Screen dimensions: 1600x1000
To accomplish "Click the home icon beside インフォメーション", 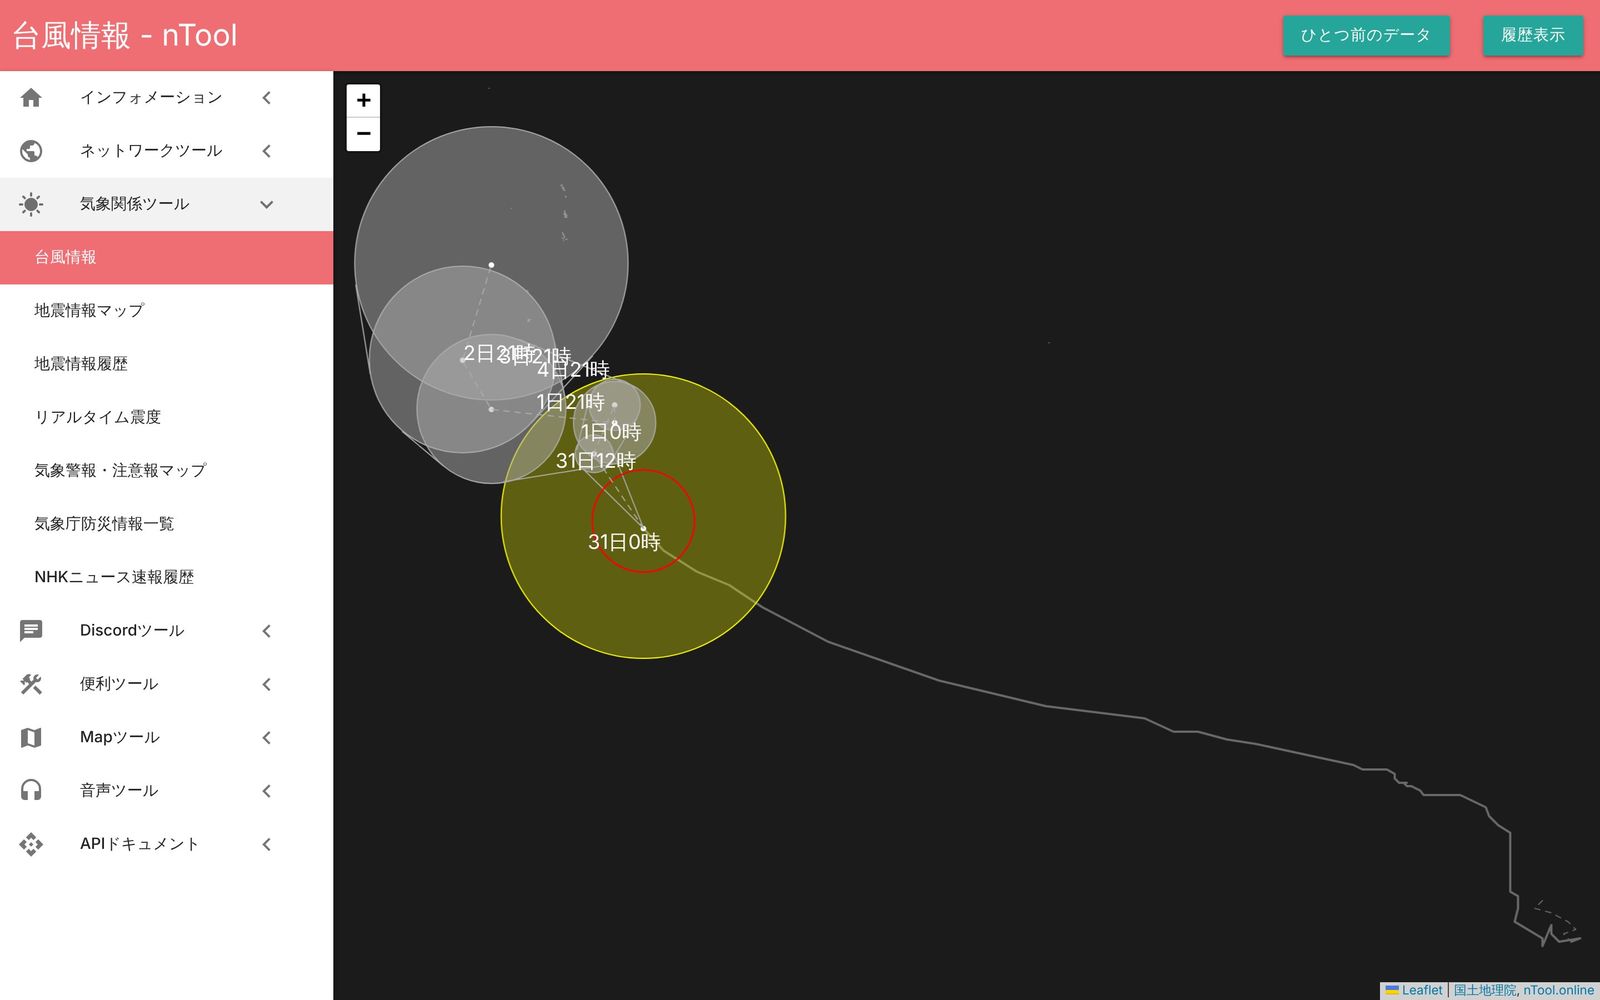I will [x=31, y=97].
